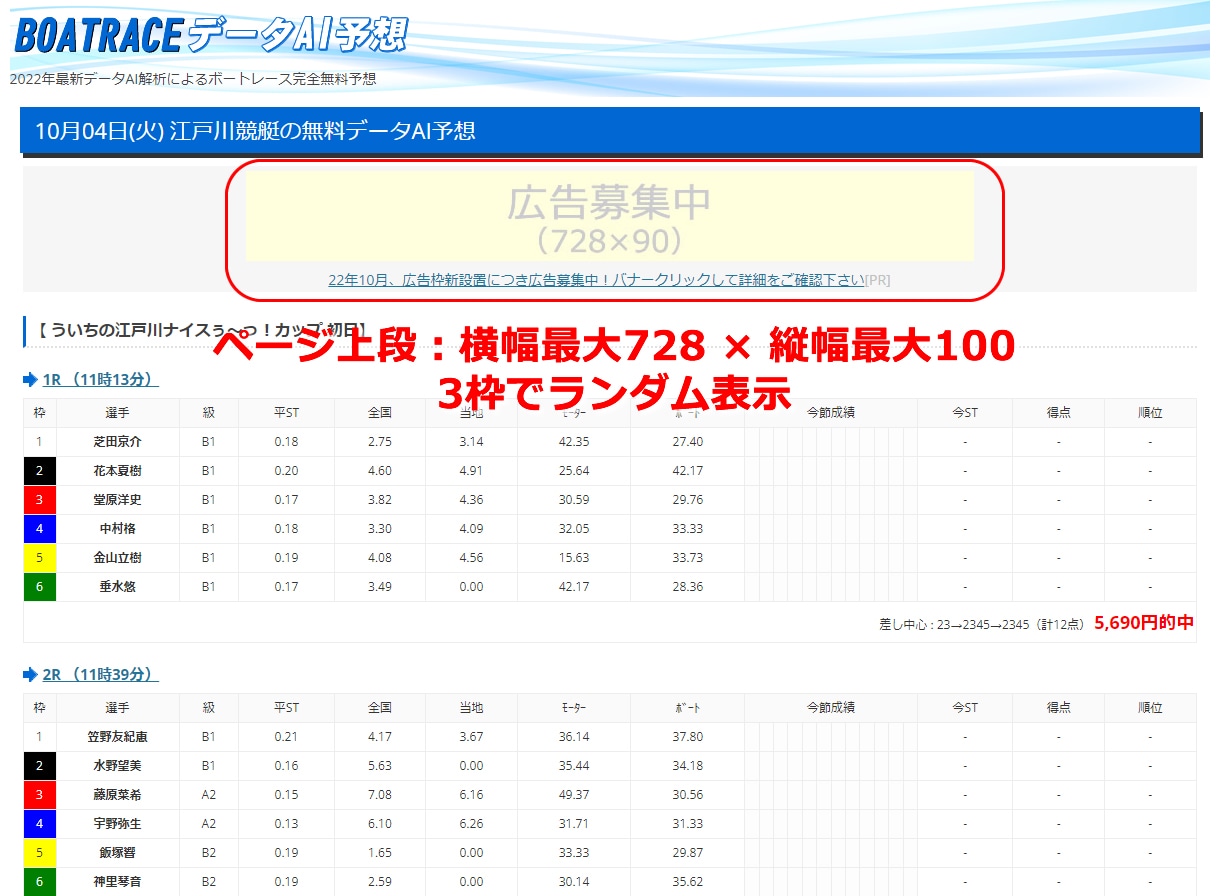Select racer 笠野友紀恵 in race 2R
This screenshot has height=896, width=1220.
click(x=117, y=736)
